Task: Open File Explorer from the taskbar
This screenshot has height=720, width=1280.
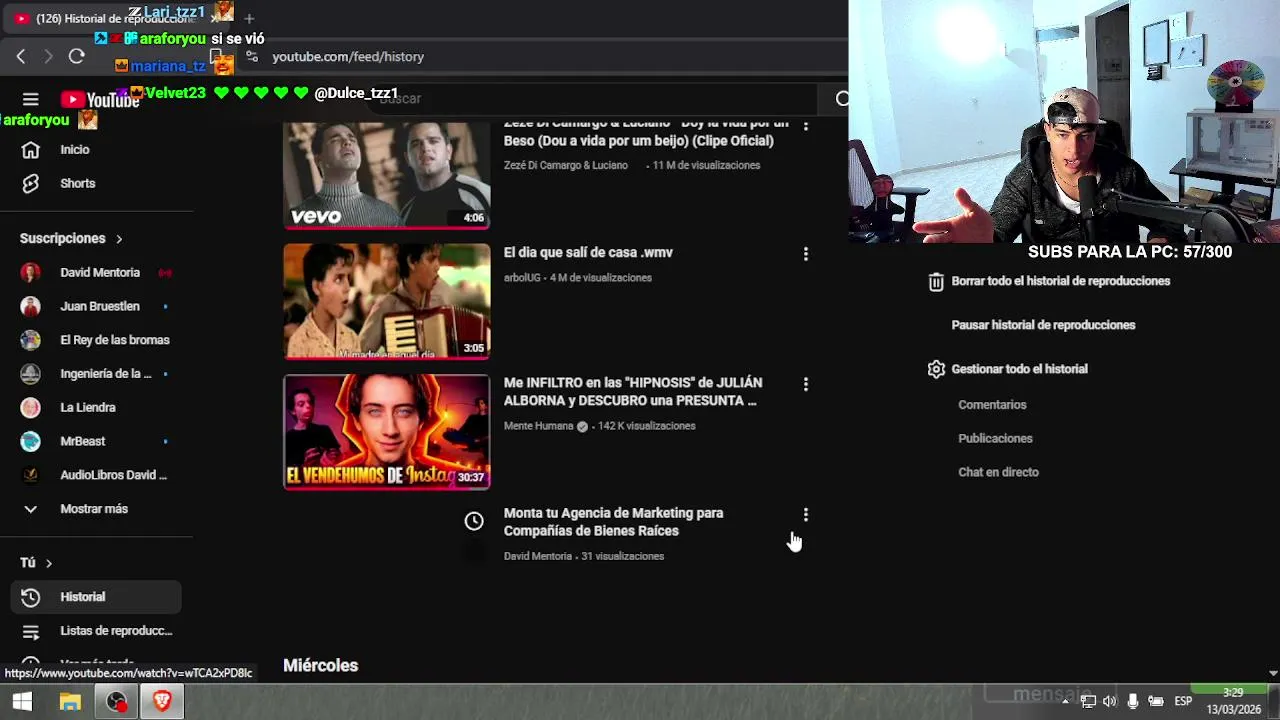Action: (x=70, y=702)
